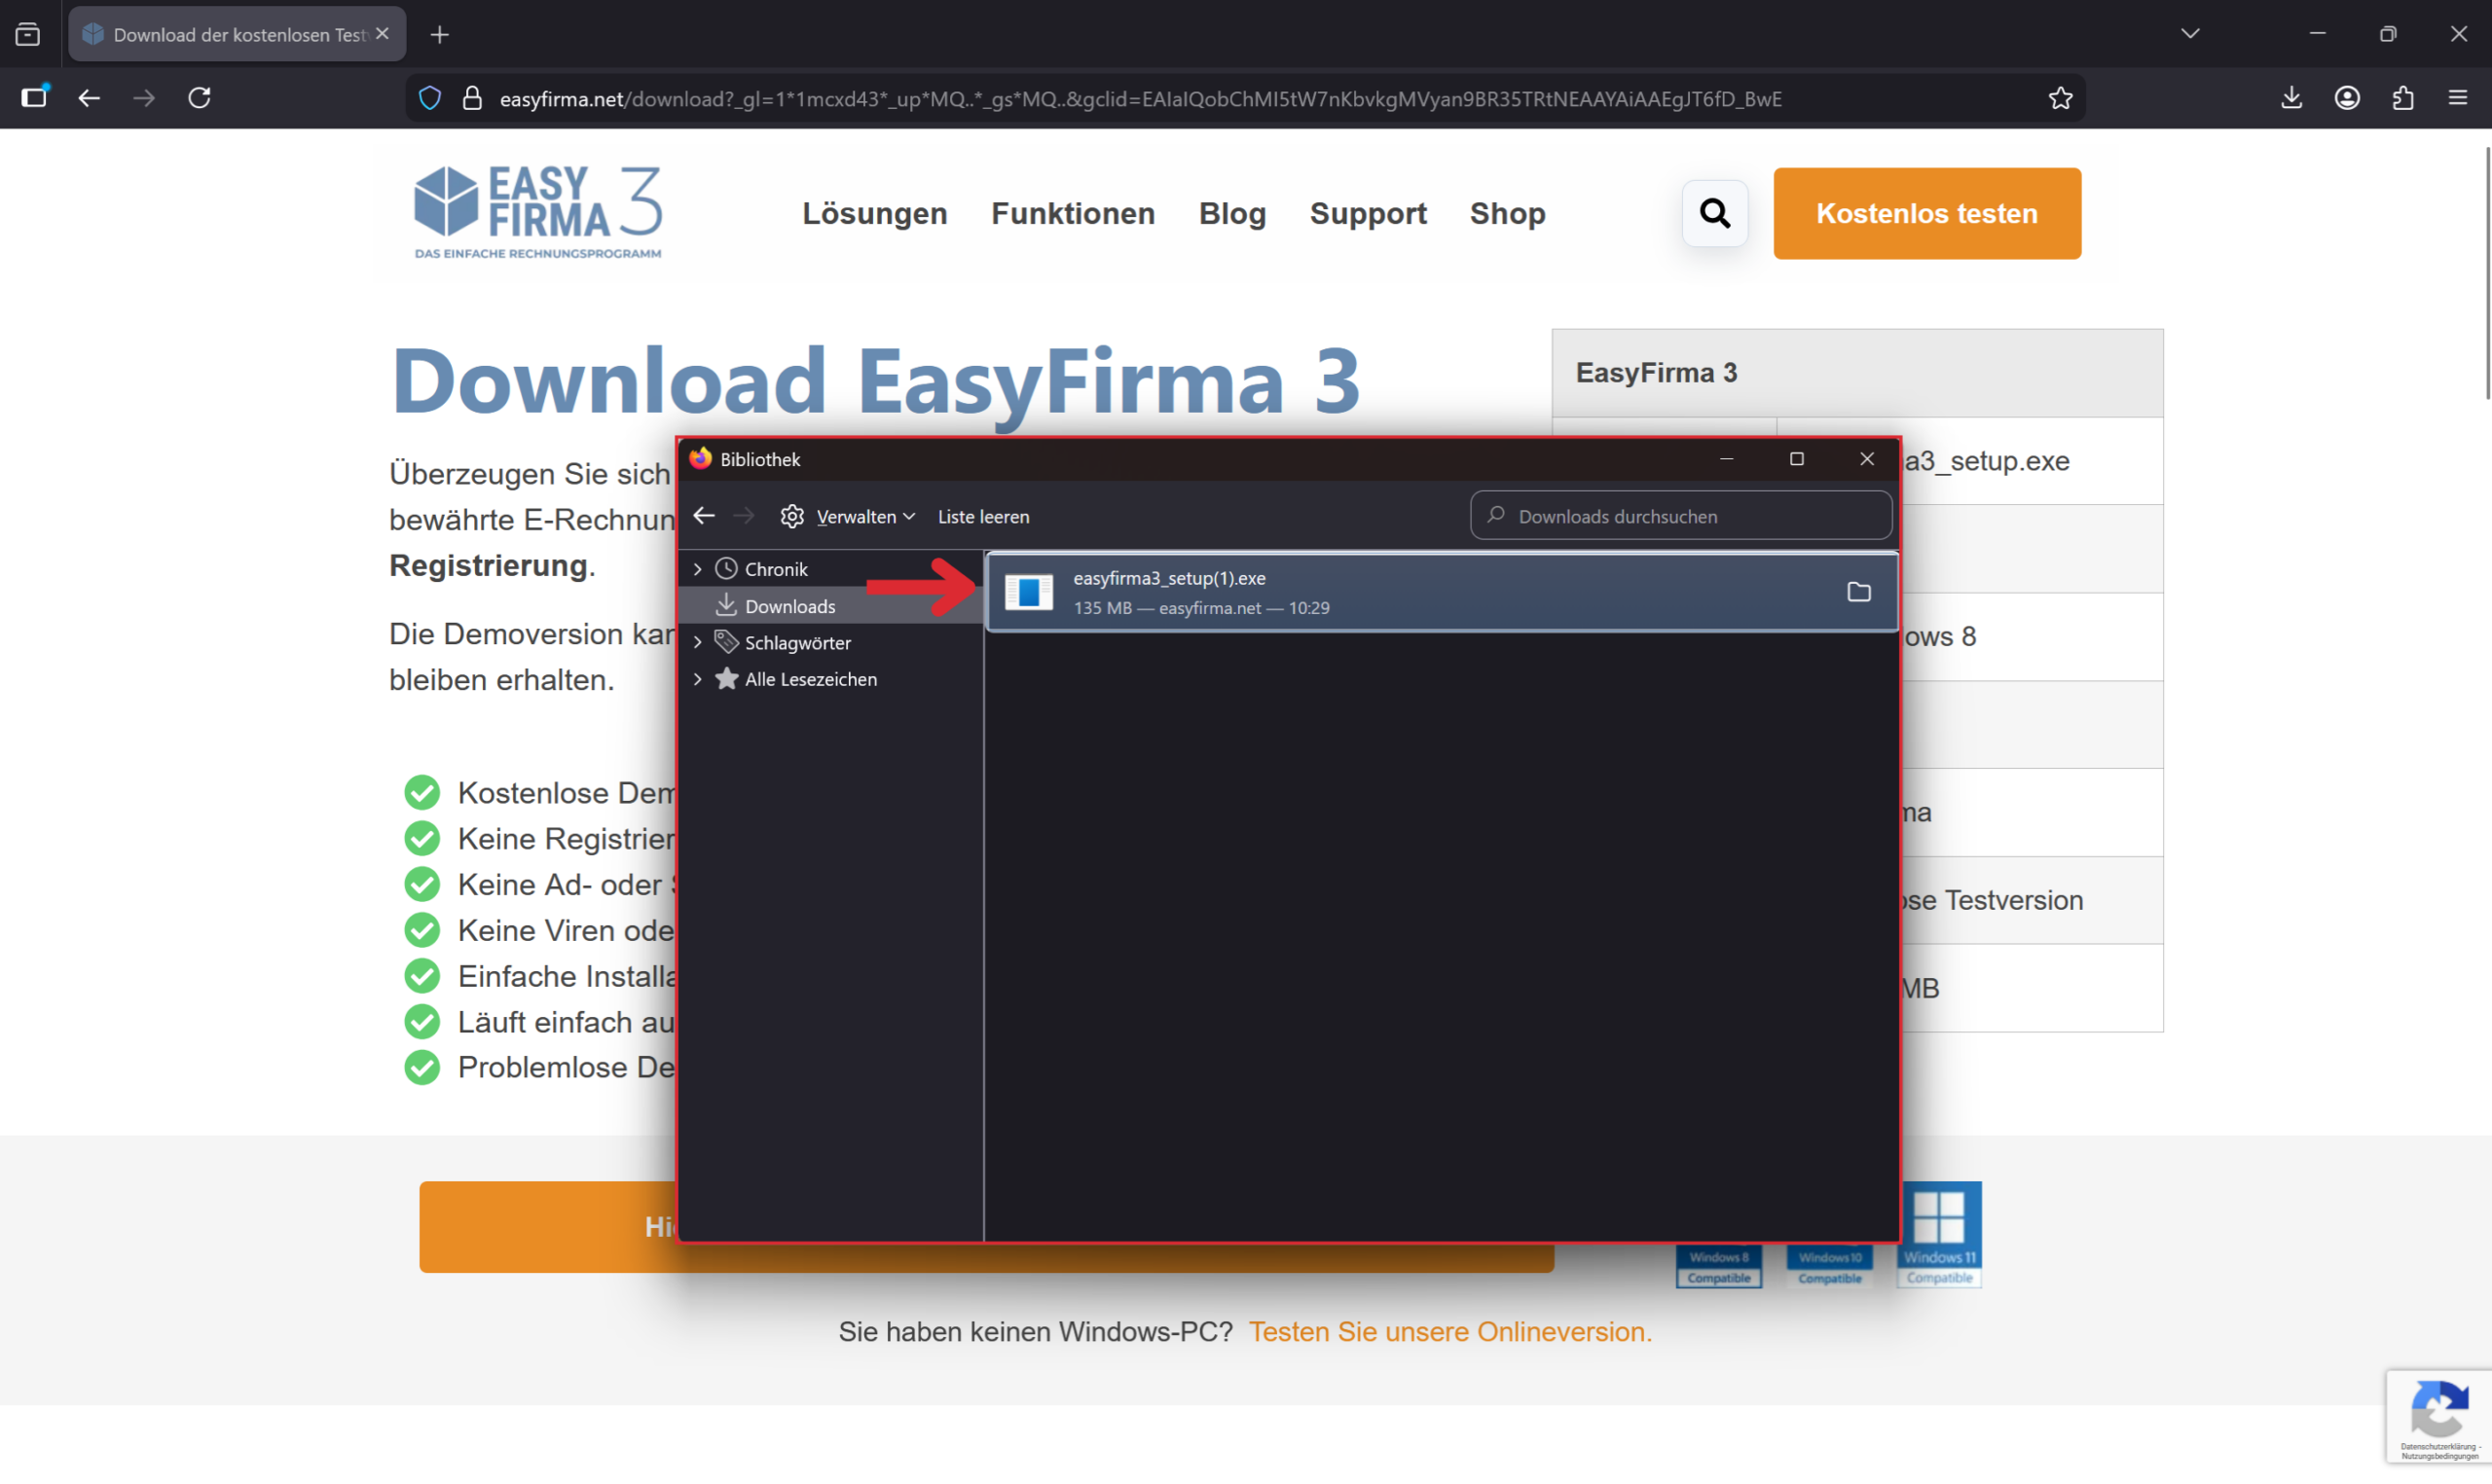Open Firefox application hamburger menu
2492x1484 pixels.
[x=2458, y=98]
